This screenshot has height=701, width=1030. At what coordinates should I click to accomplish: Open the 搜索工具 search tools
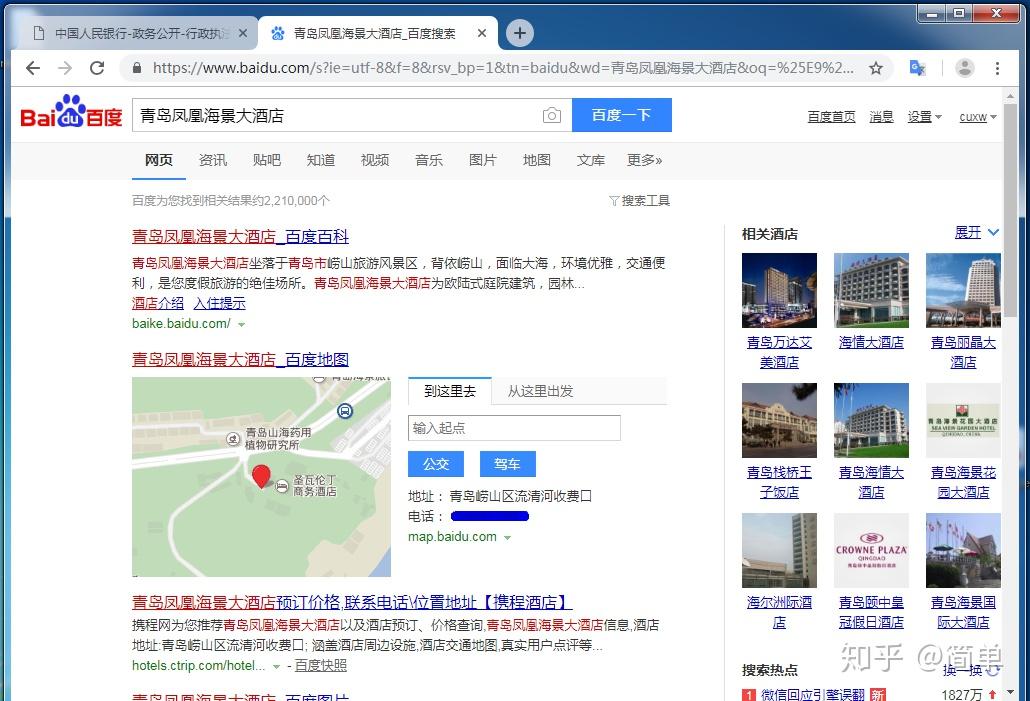click(x=639, y=201)
